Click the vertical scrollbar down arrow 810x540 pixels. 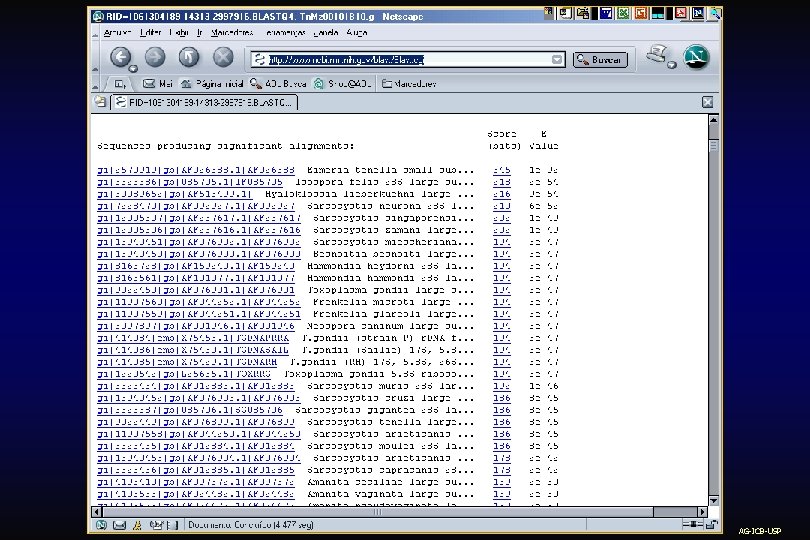[713, 500]
